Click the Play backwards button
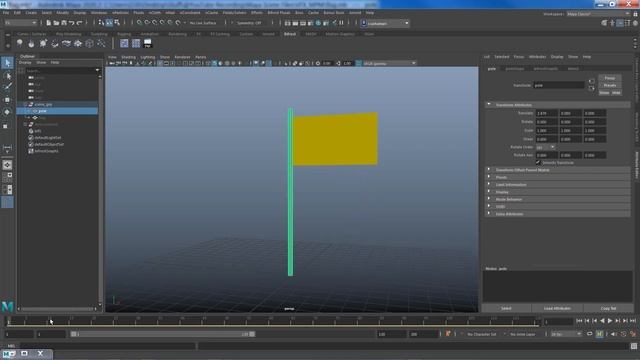640x360 pixels. point(602,321)
